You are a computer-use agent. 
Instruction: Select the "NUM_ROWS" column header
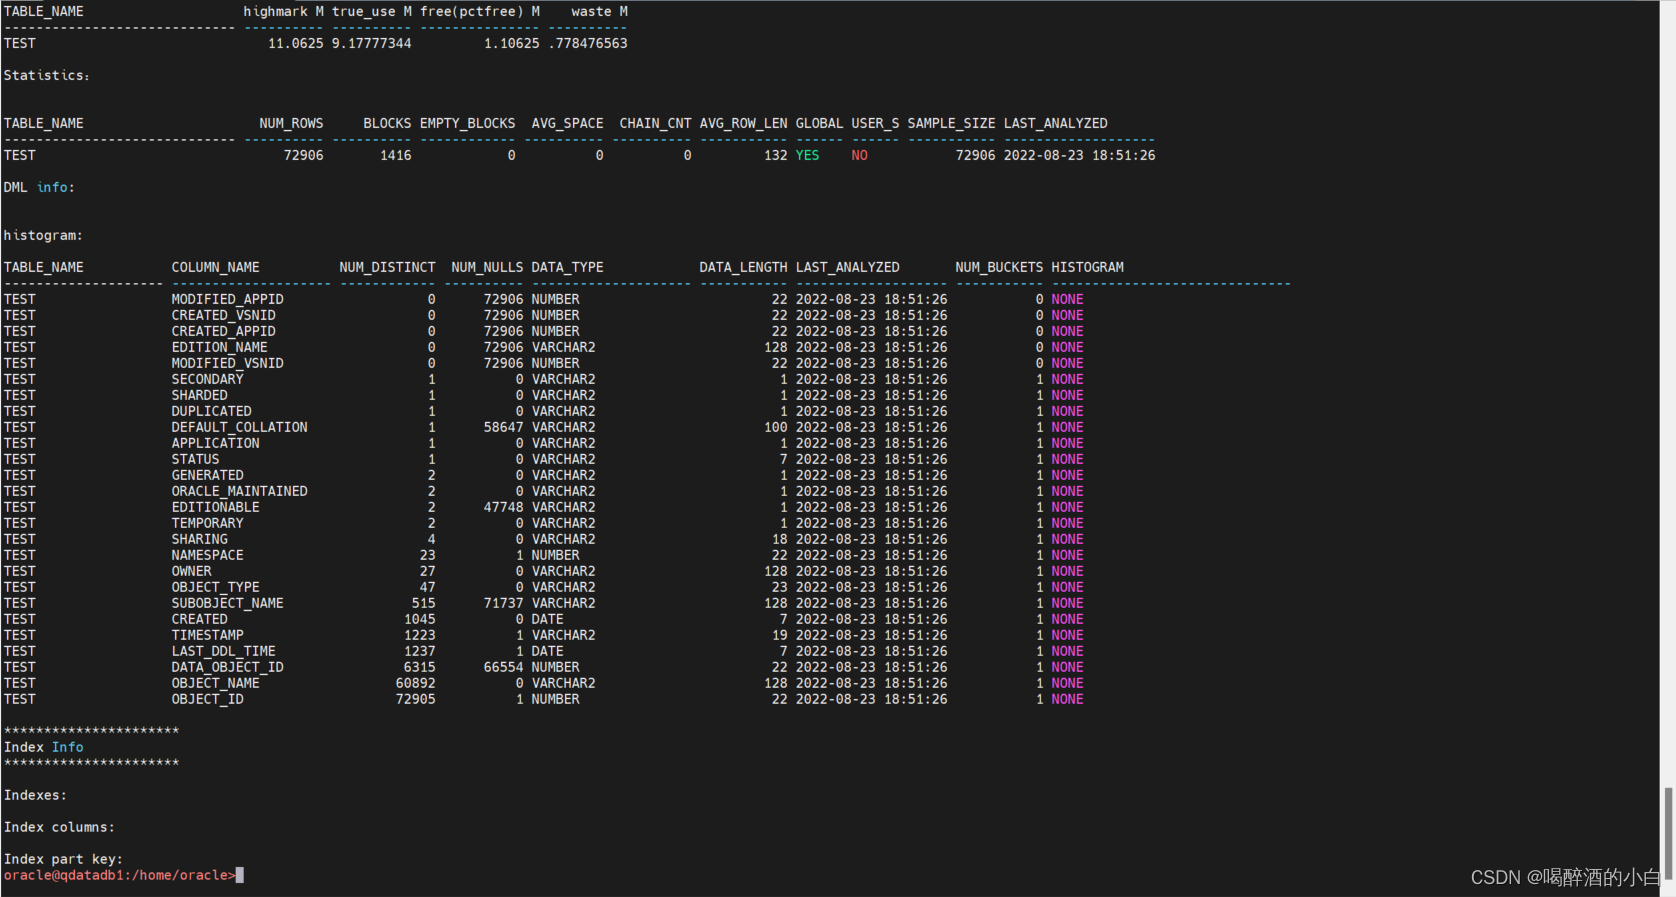291,124
